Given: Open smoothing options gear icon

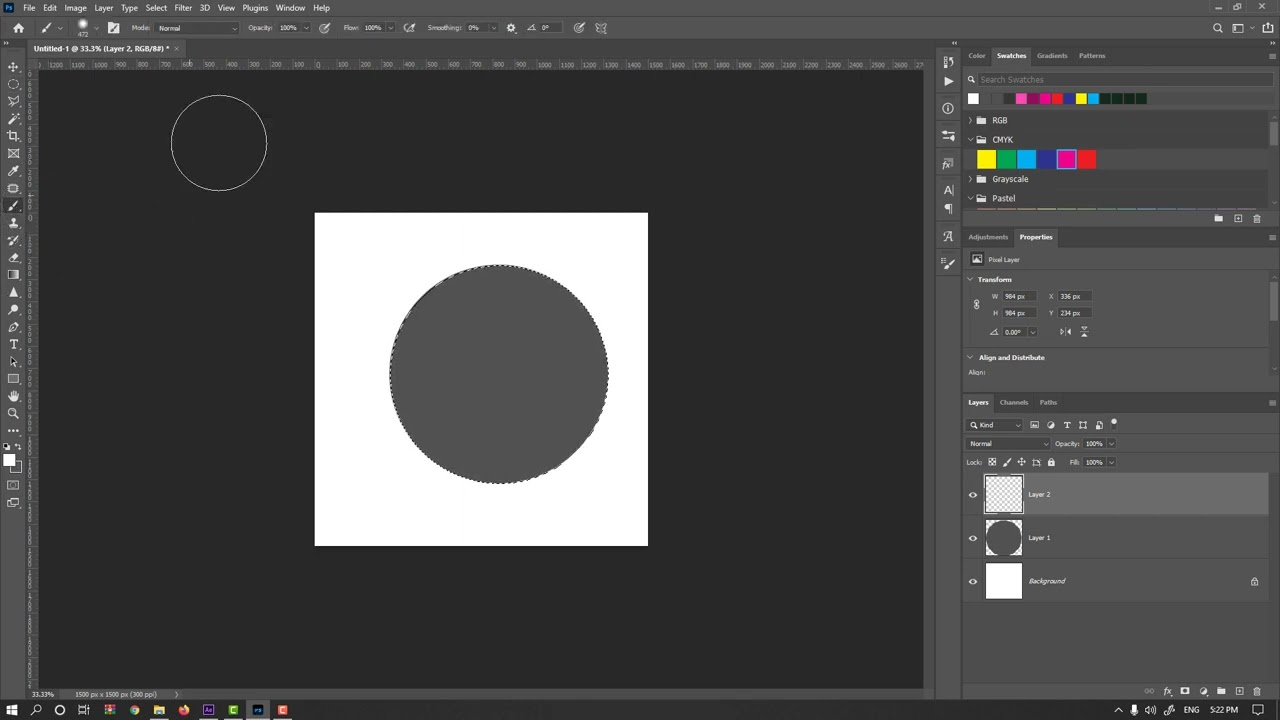Looking at the screenshot, I should (511, 28).
